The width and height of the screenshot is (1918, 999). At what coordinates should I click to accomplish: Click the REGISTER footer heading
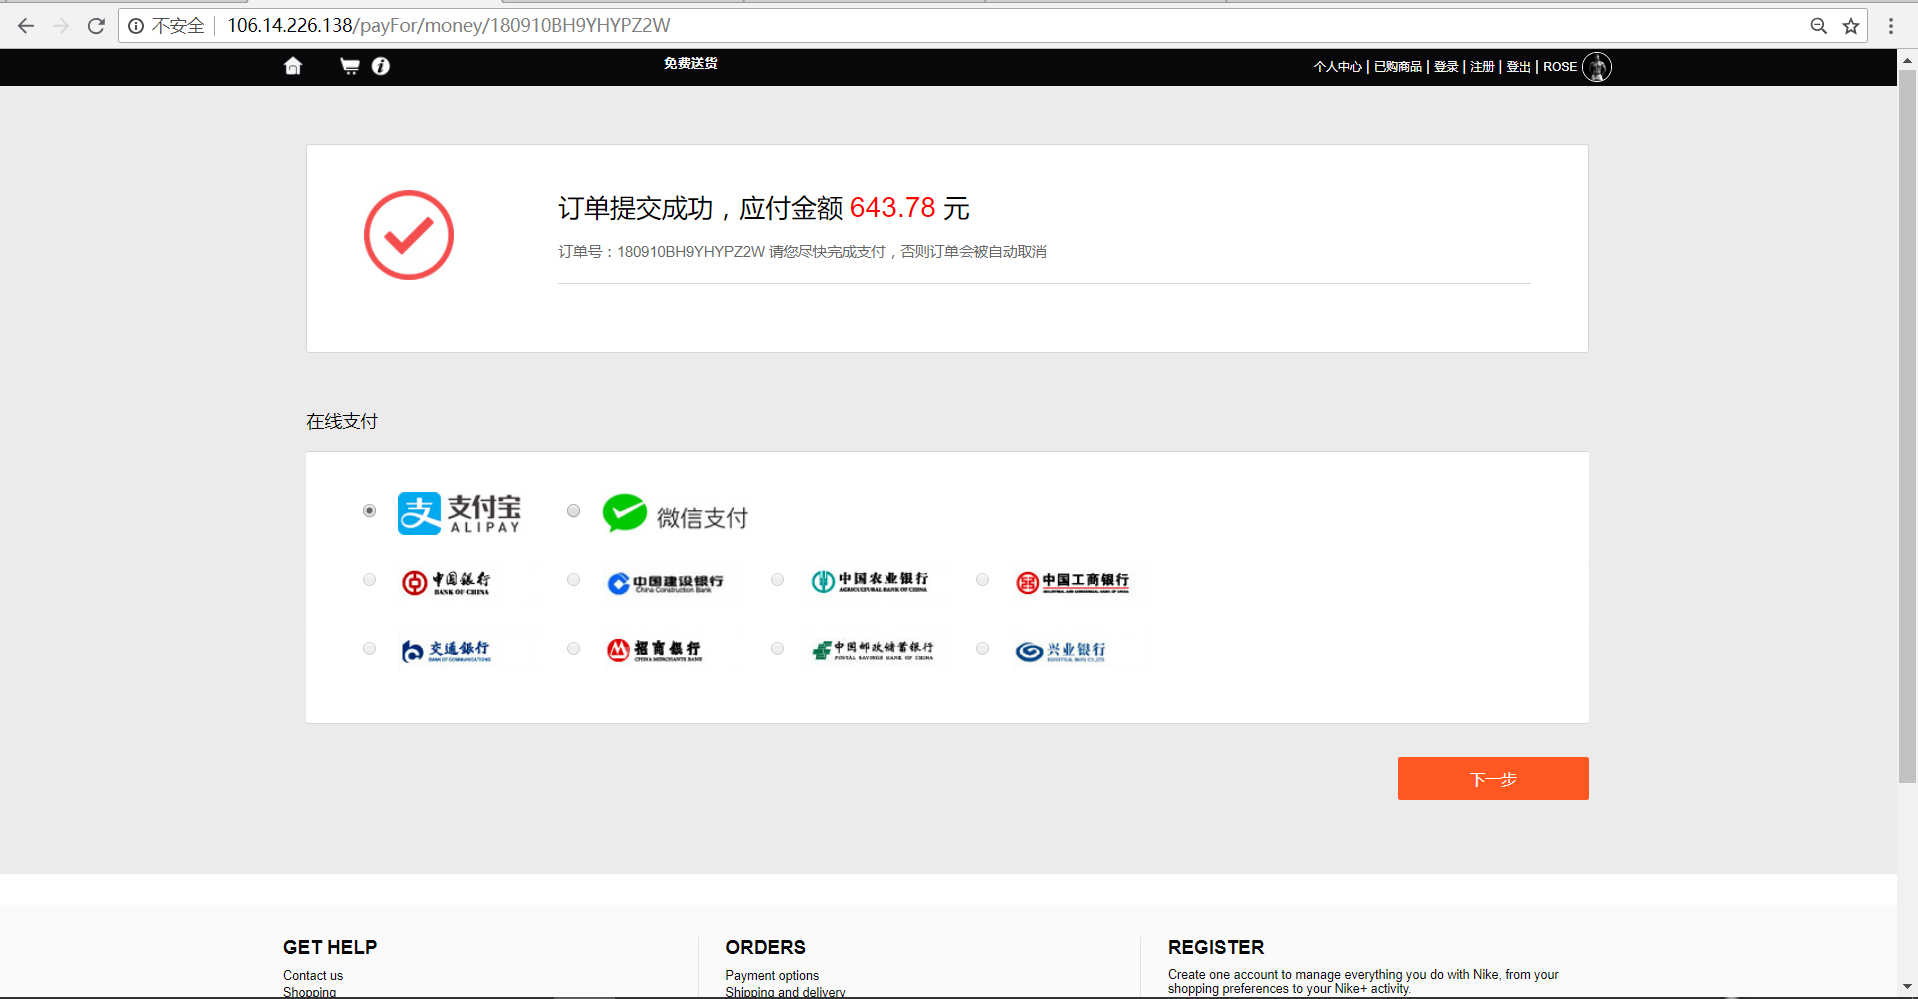point(1216,947)
